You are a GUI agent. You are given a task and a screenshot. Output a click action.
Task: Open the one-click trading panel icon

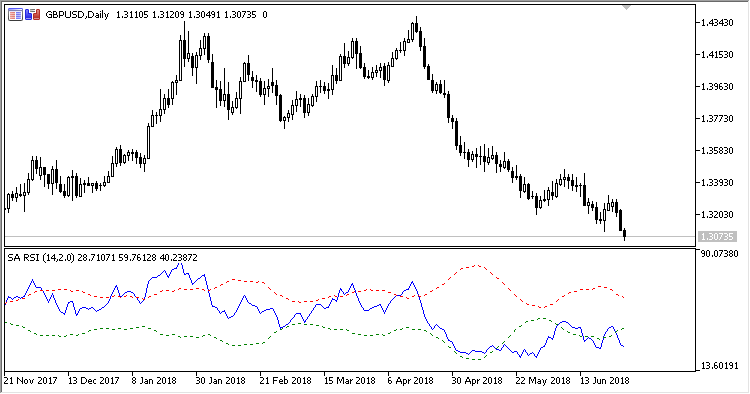coord(32,15)
